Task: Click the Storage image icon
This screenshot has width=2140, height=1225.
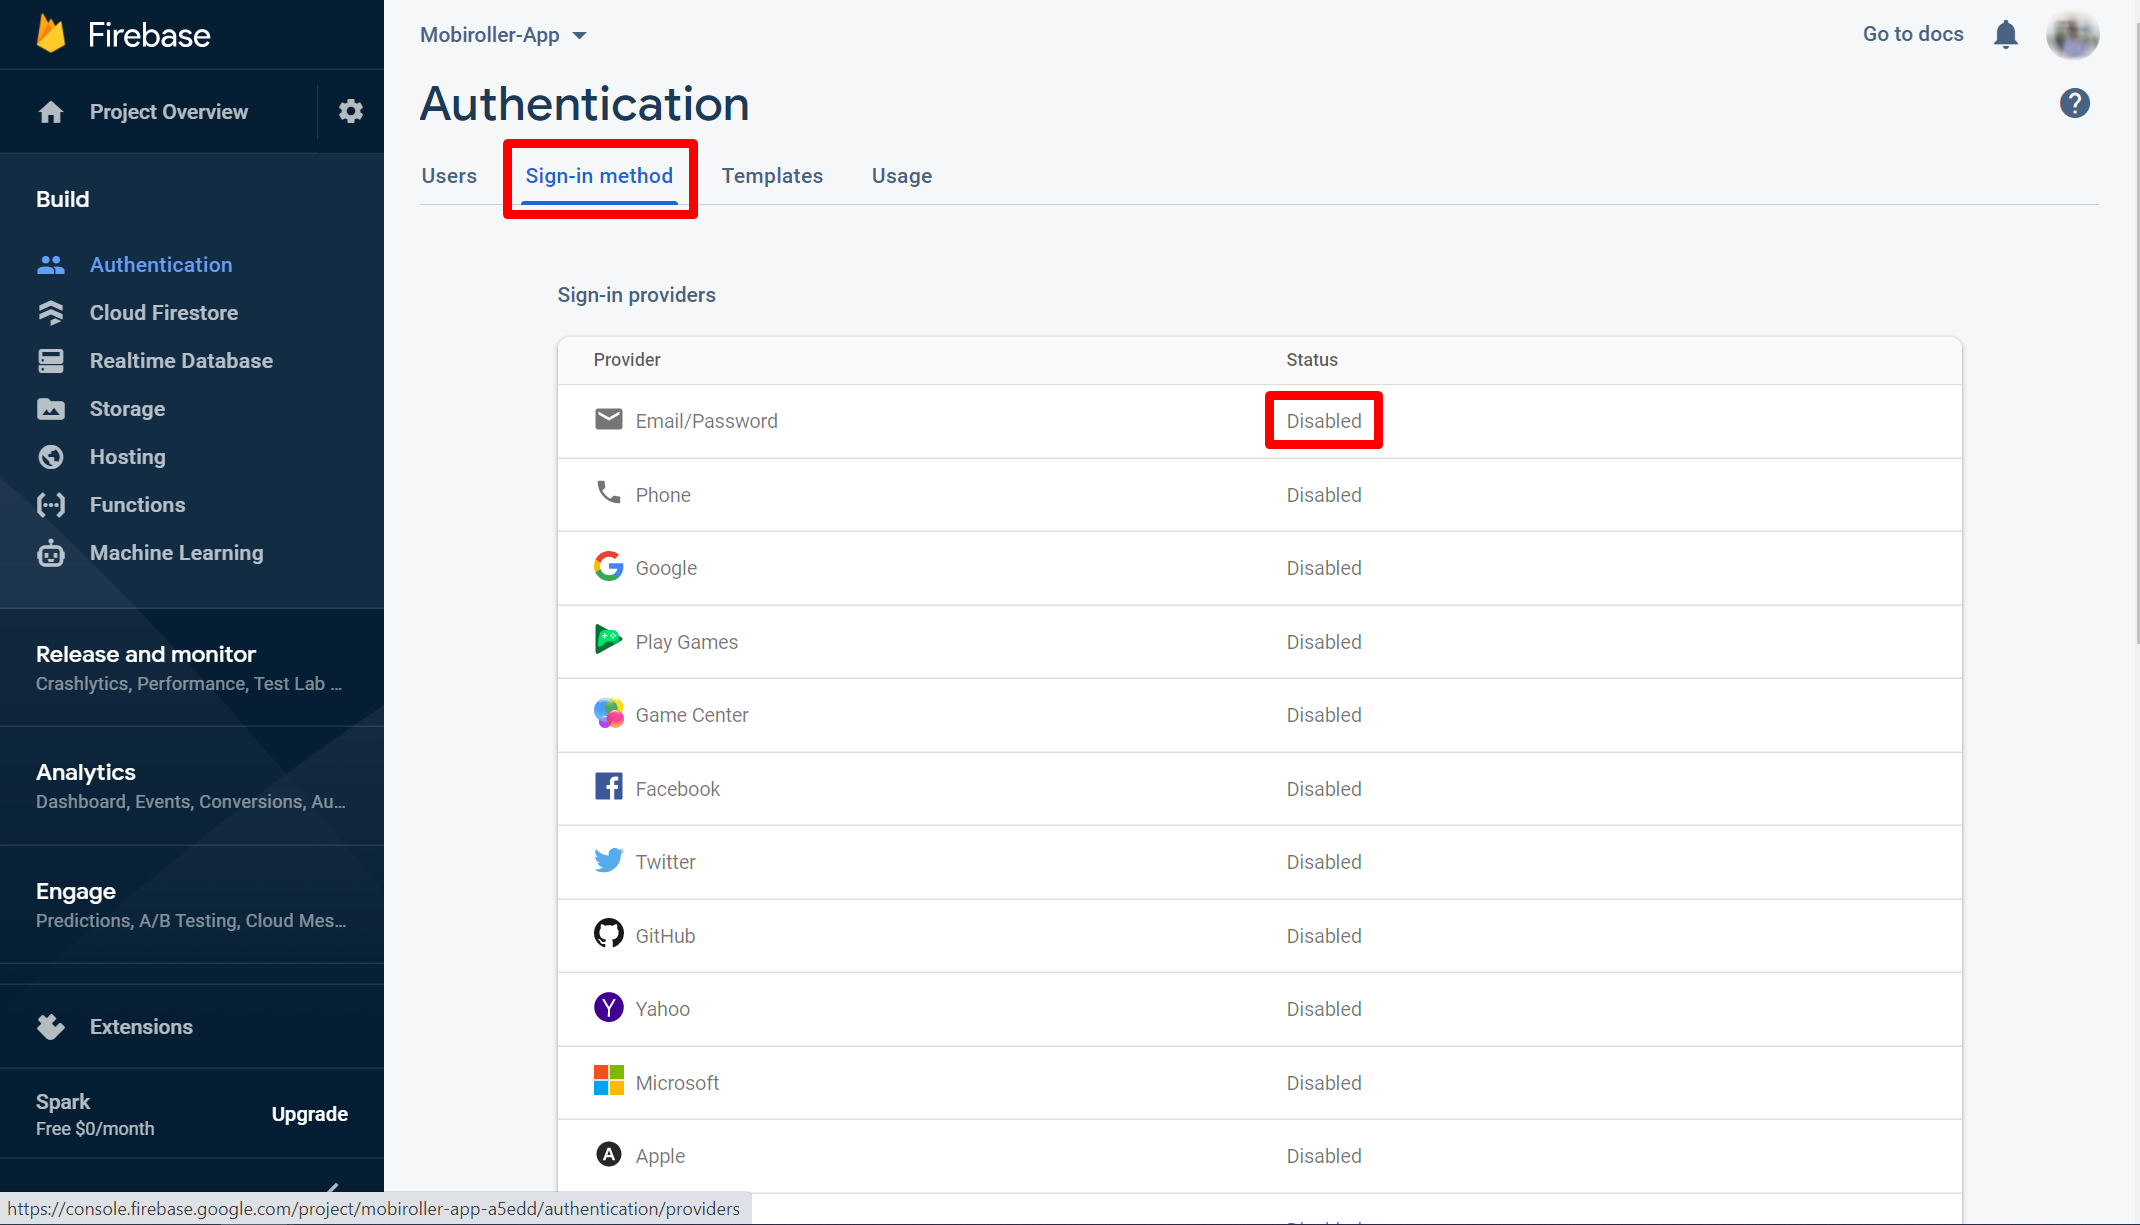Action: coord(51,409)
